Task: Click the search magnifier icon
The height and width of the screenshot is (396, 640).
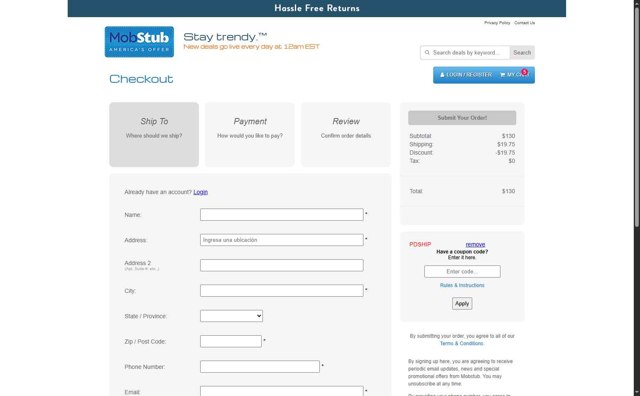Action: coord(427,53)
